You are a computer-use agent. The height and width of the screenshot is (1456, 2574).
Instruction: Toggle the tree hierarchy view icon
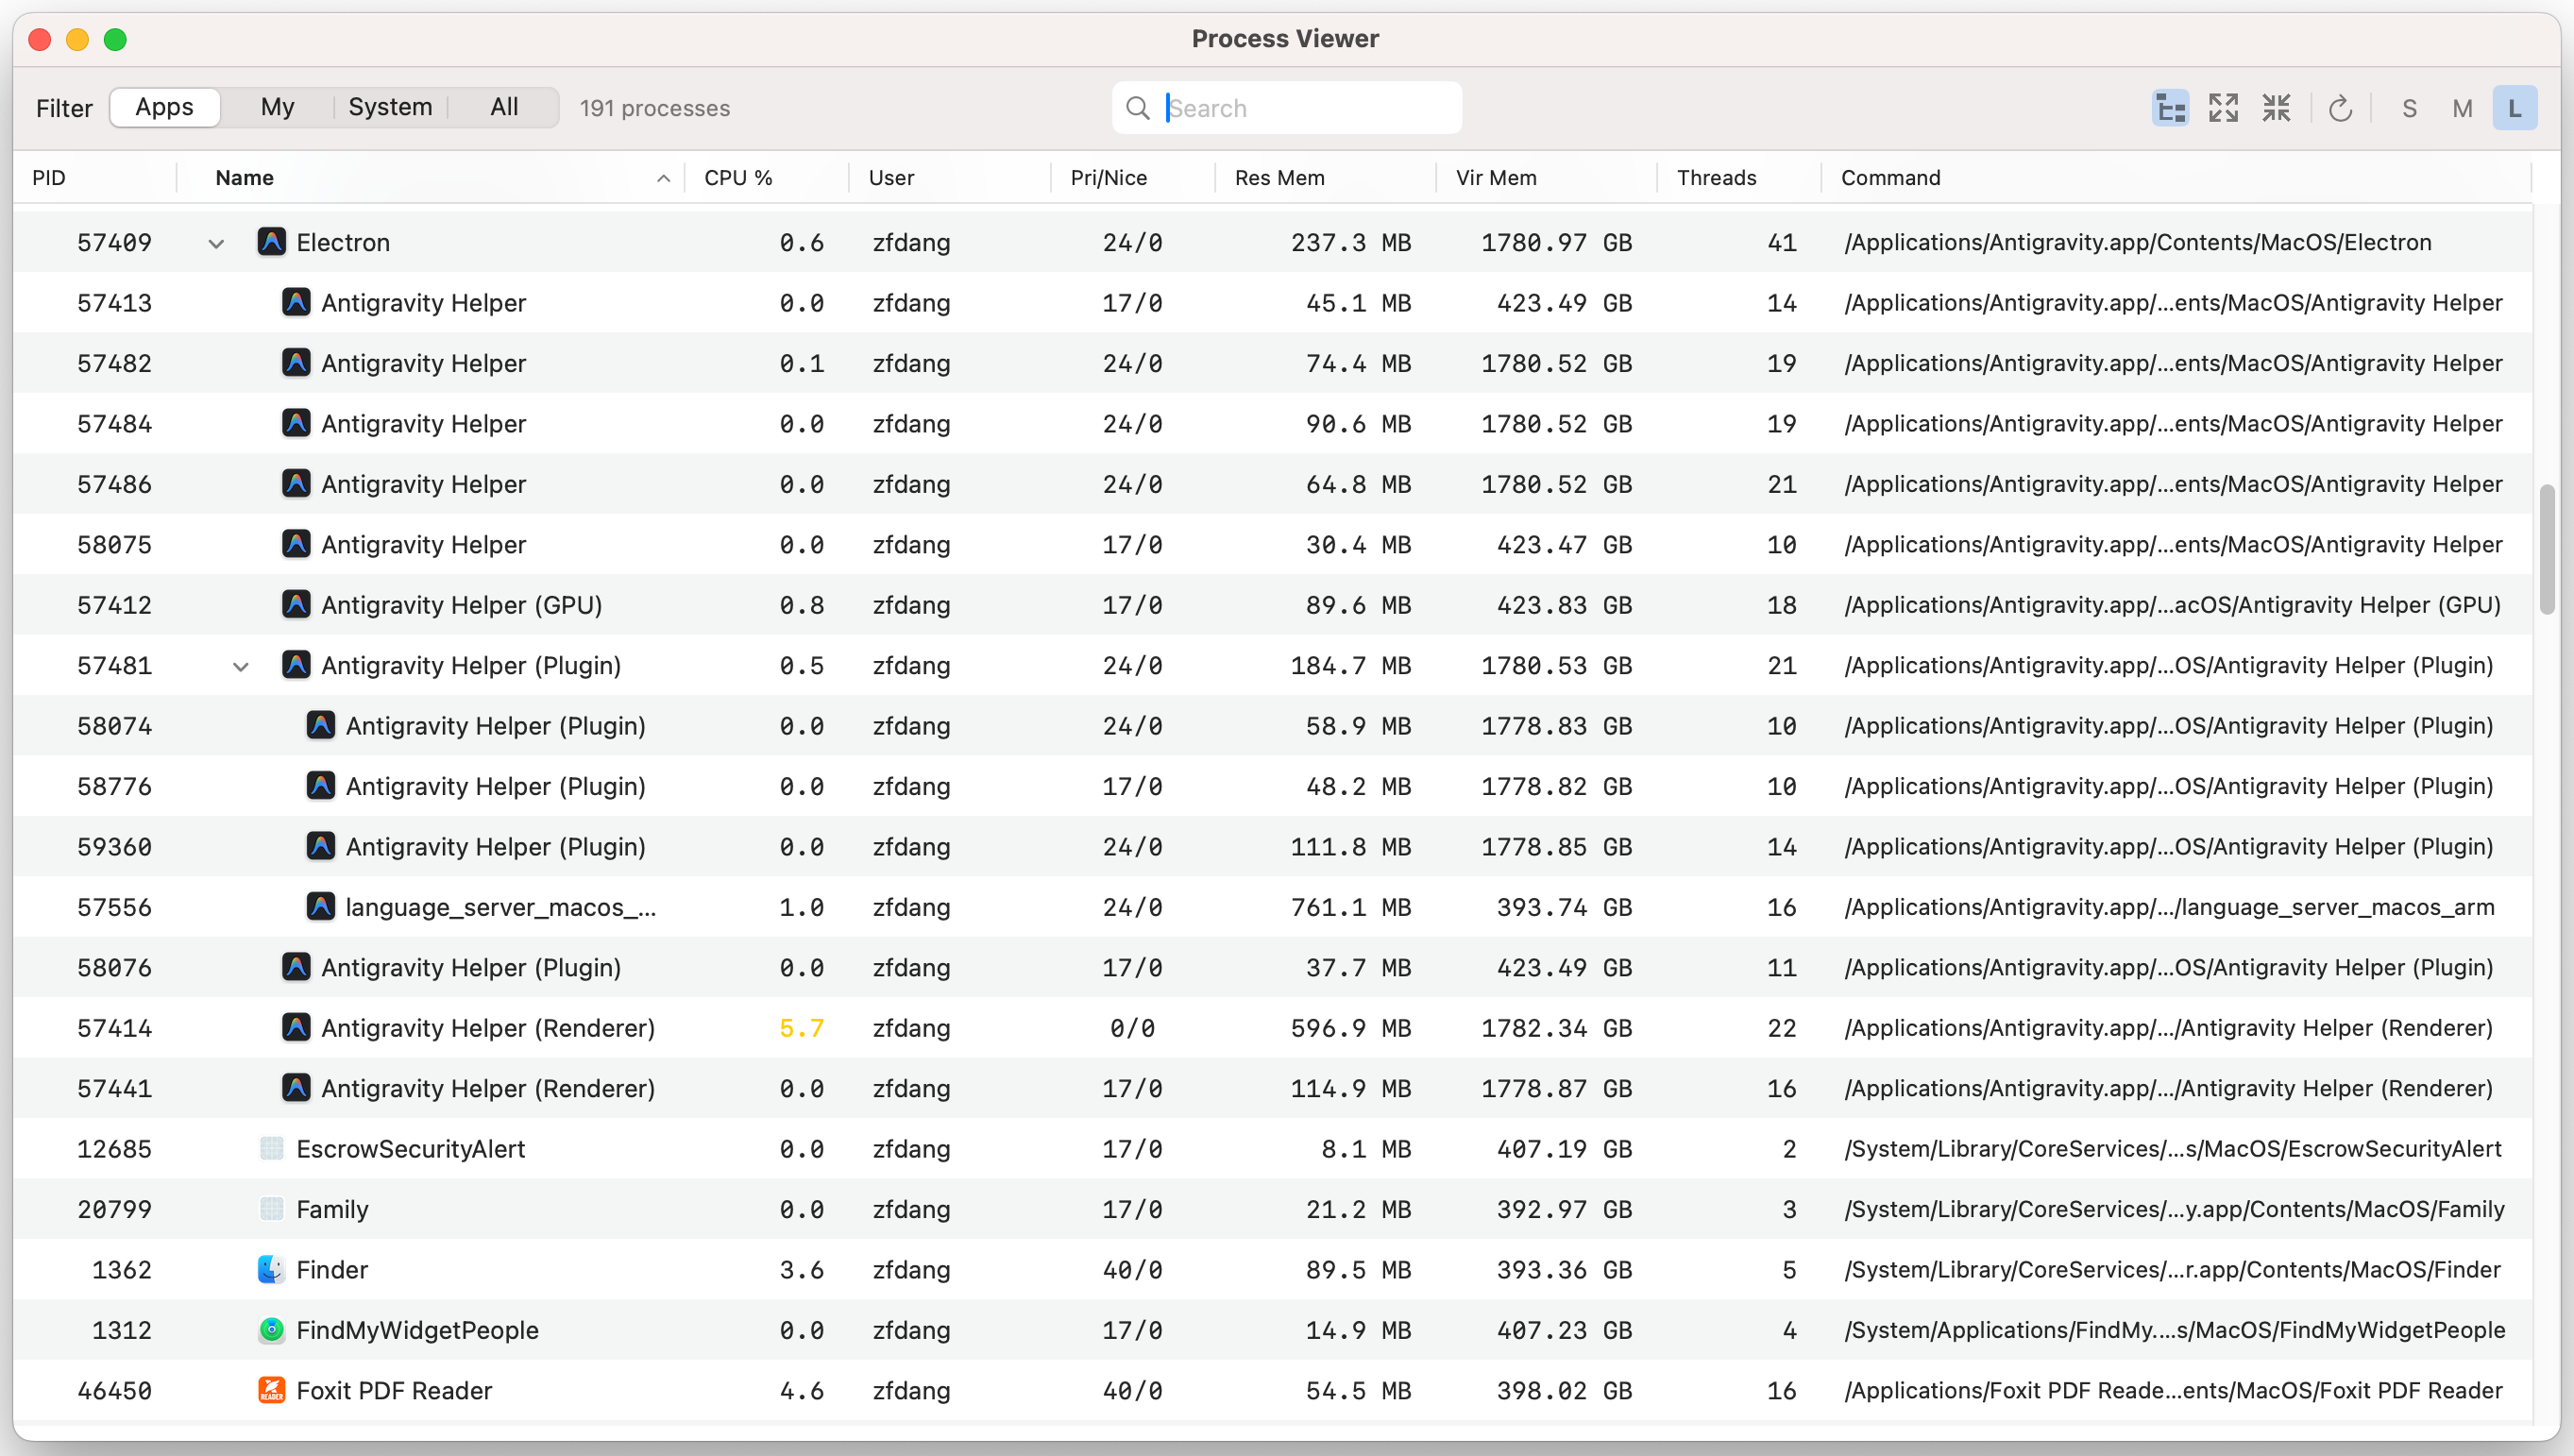pyautogui.click(x=2170, y=108)
